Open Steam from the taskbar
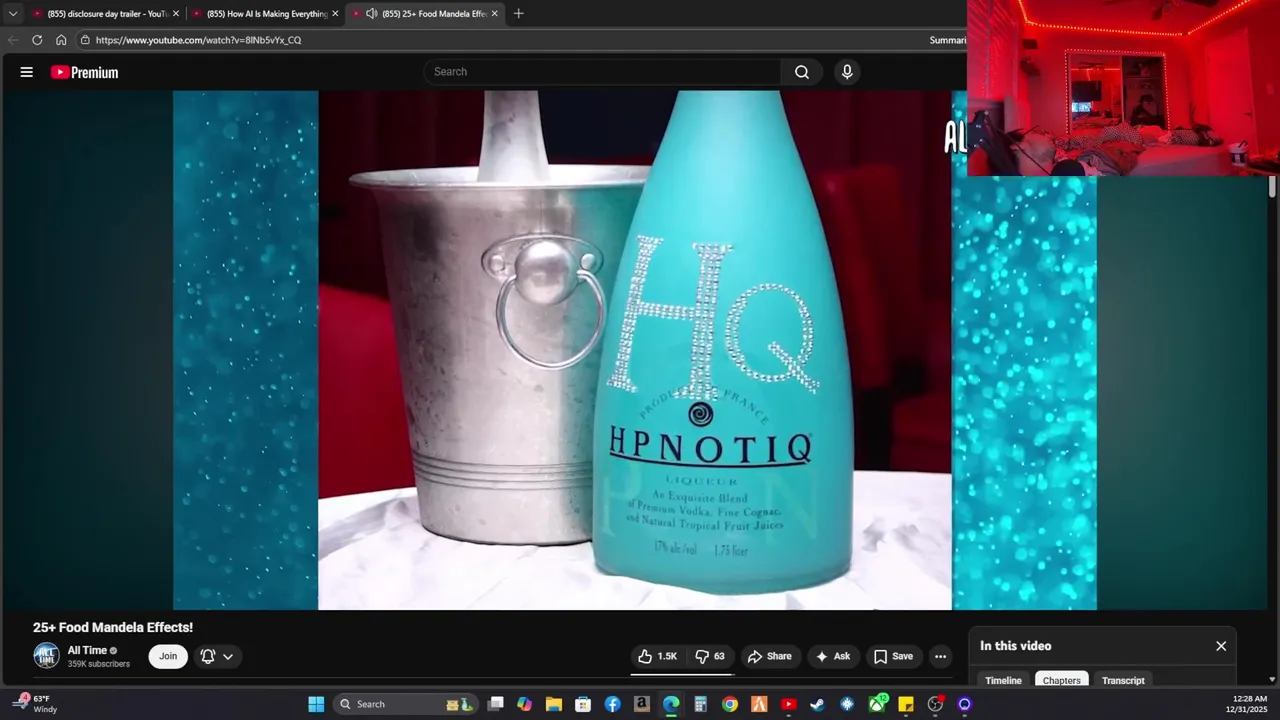Viewport: 1280px width, 720px height. 818,704
